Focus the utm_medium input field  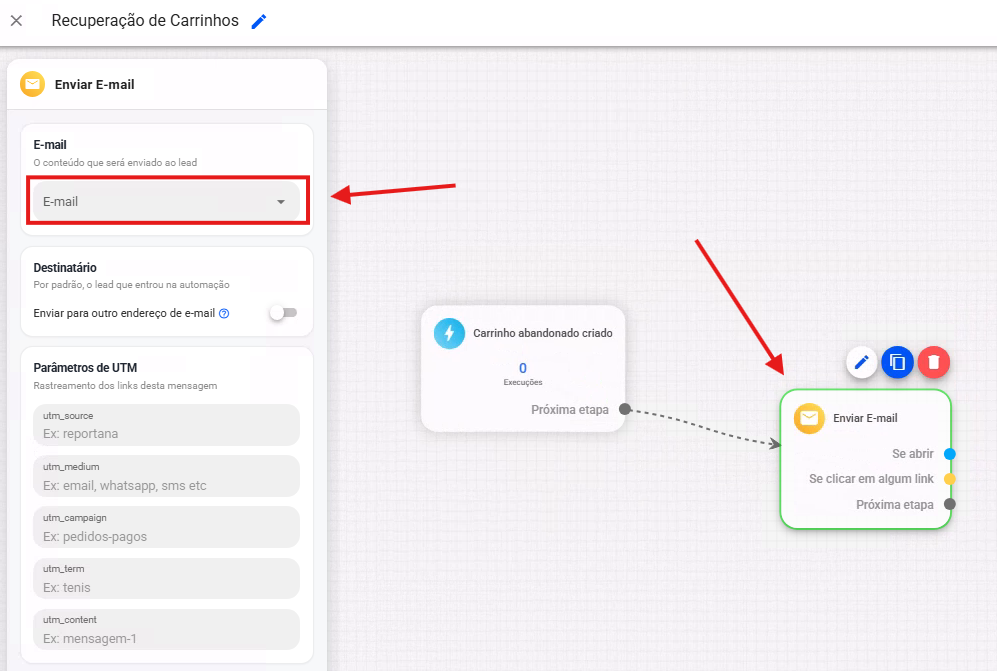tap(166, 476)
